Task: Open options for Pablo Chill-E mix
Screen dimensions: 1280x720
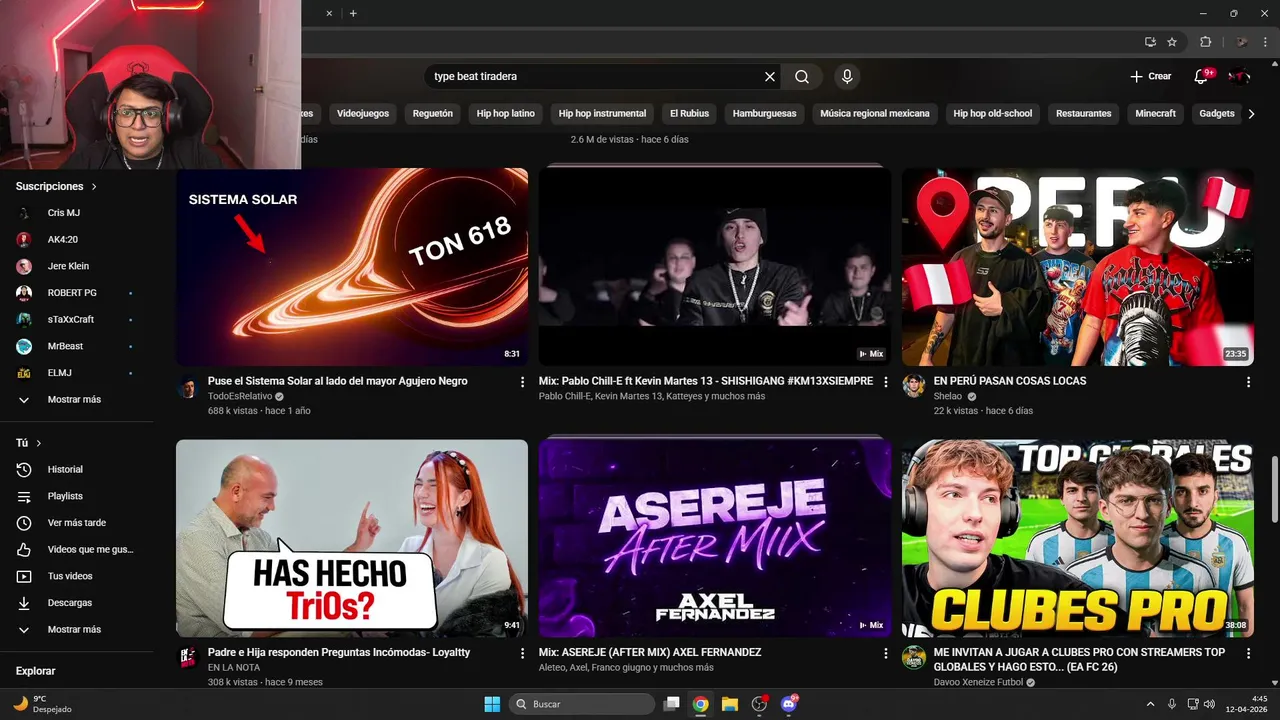Action: (x=885, y=382)
